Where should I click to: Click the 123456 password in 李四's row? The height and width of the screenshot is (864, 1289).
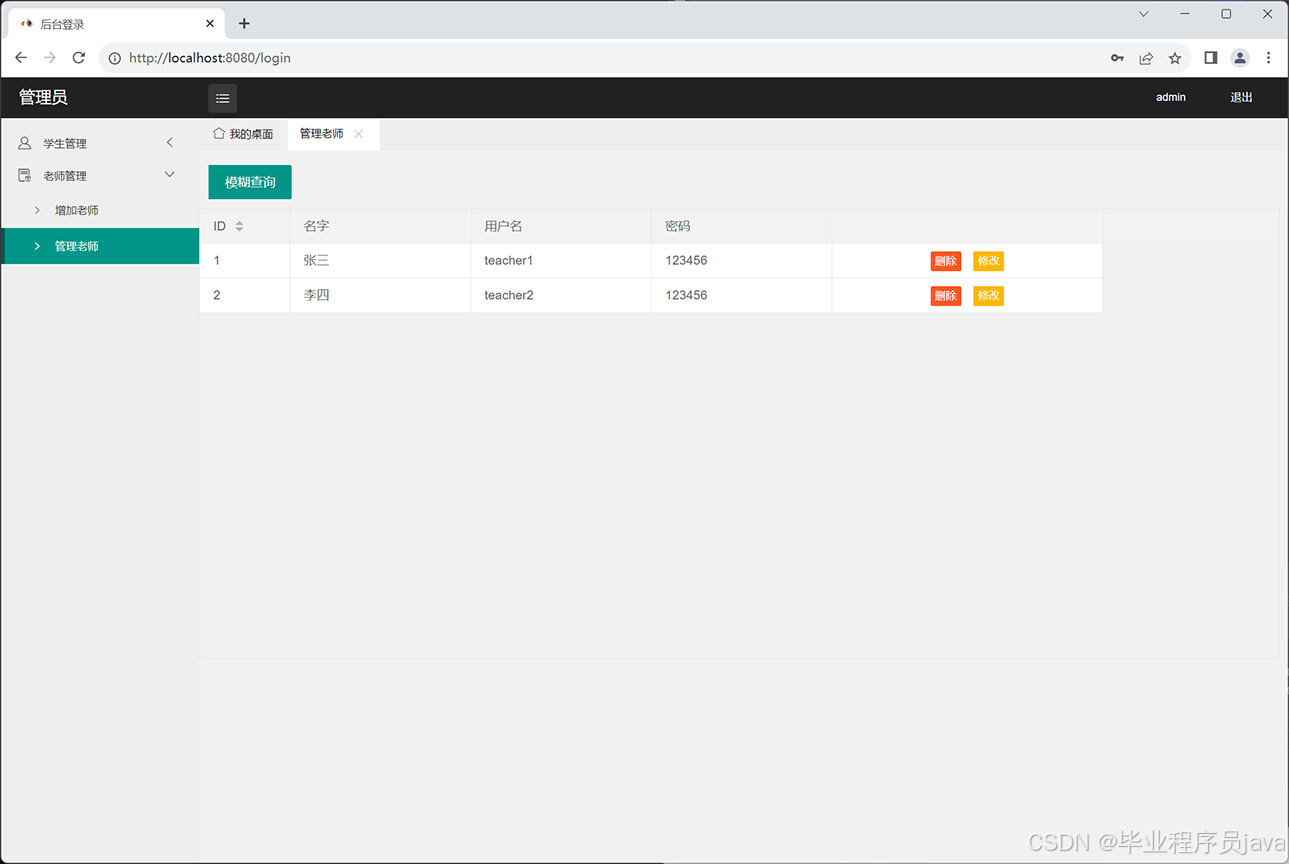(742, 296)
